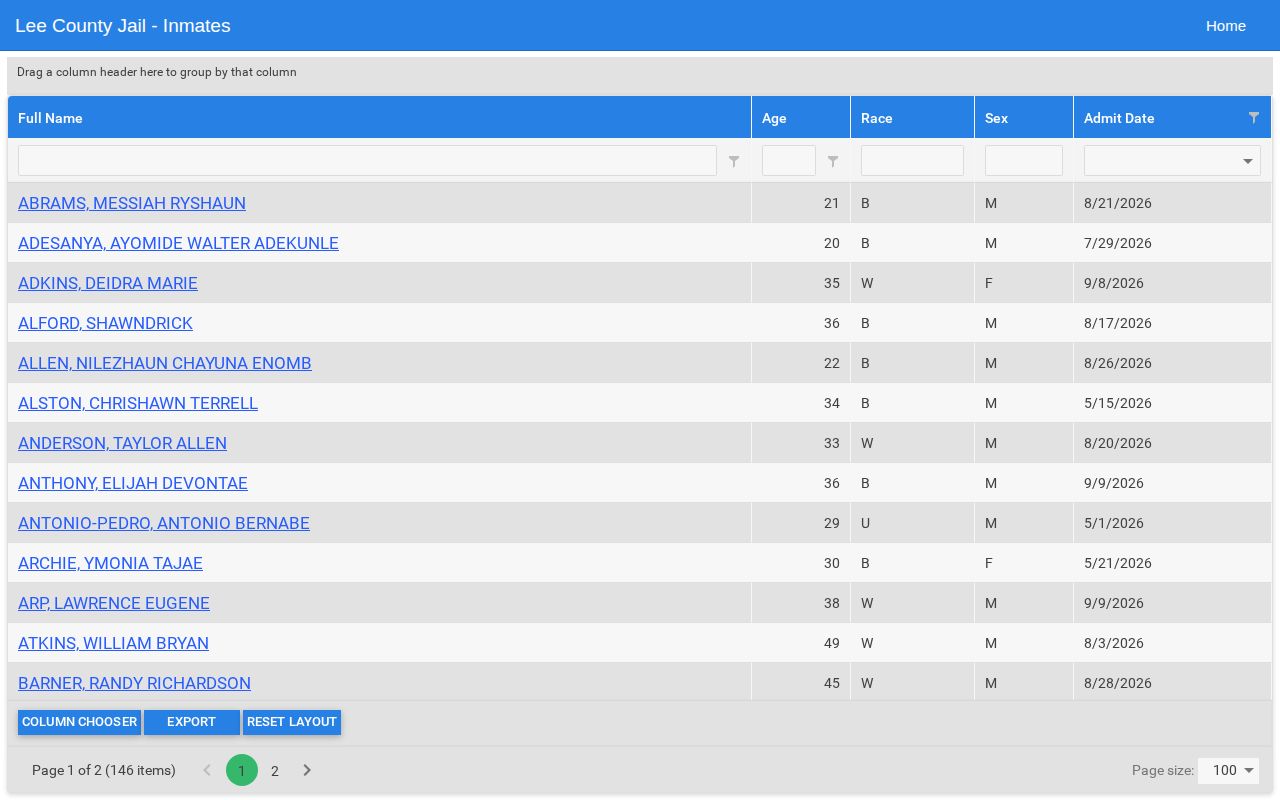This screenshot has width=1280, height=800.
Task: Open Full Name filter operation icon
Action: tap(734, 161)
